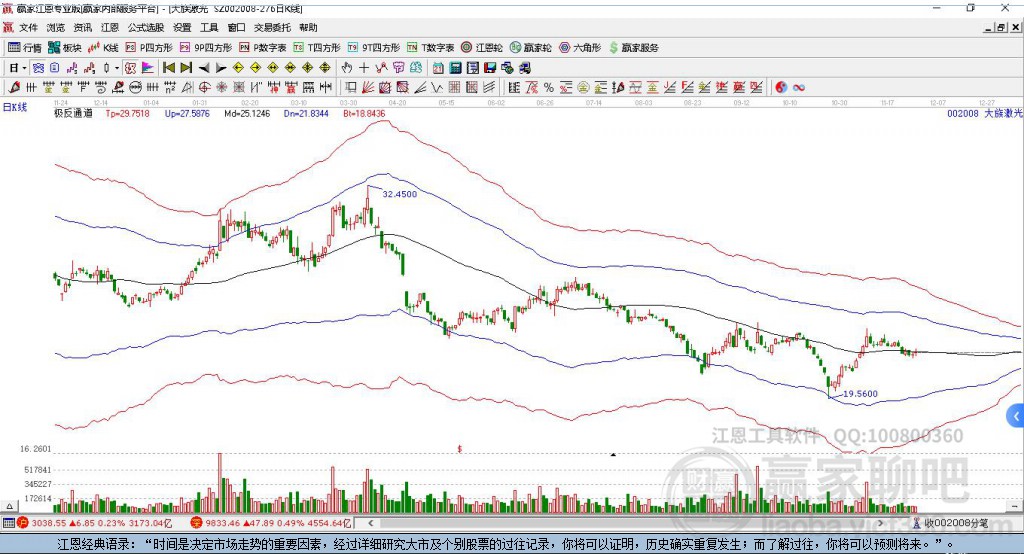Viewport: 1024px width, 554px height.
Task: Click the red starburst pattern icon
Action: (221, 87)
